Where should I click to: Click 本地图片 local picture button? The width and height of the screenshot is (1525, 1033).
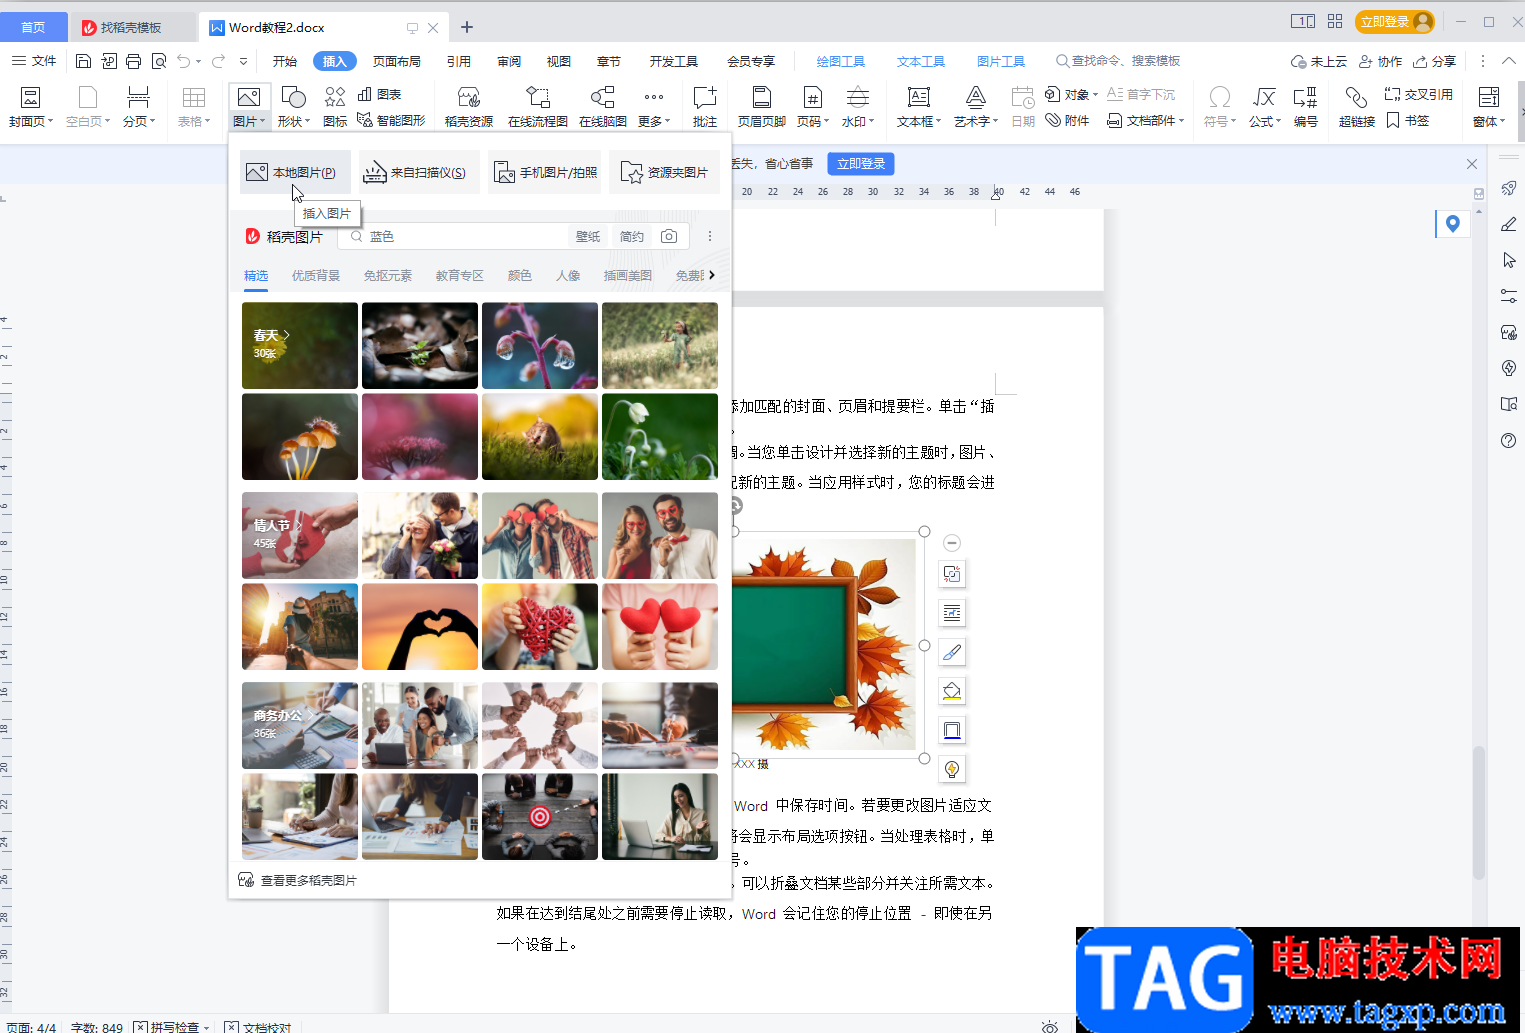[x=295, y=172]
